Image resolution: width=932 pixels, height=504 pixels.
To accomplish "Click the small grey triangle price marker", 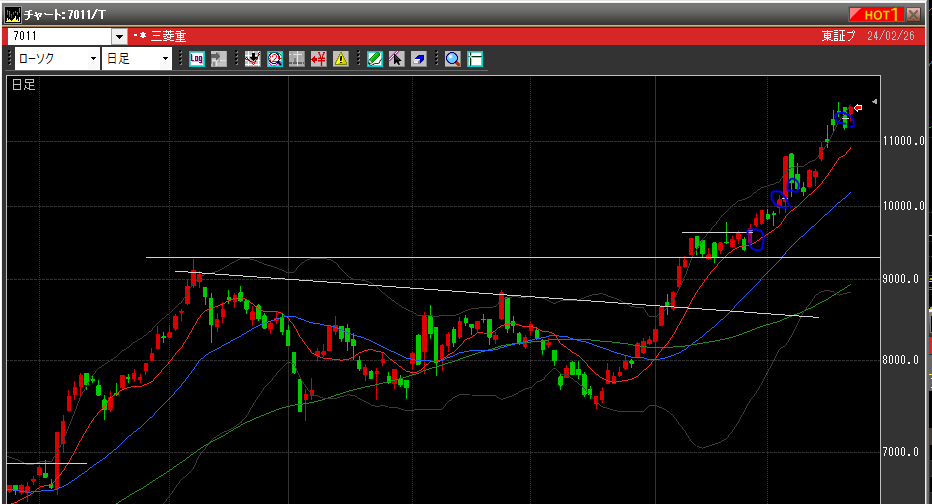I will click(874, 102).
